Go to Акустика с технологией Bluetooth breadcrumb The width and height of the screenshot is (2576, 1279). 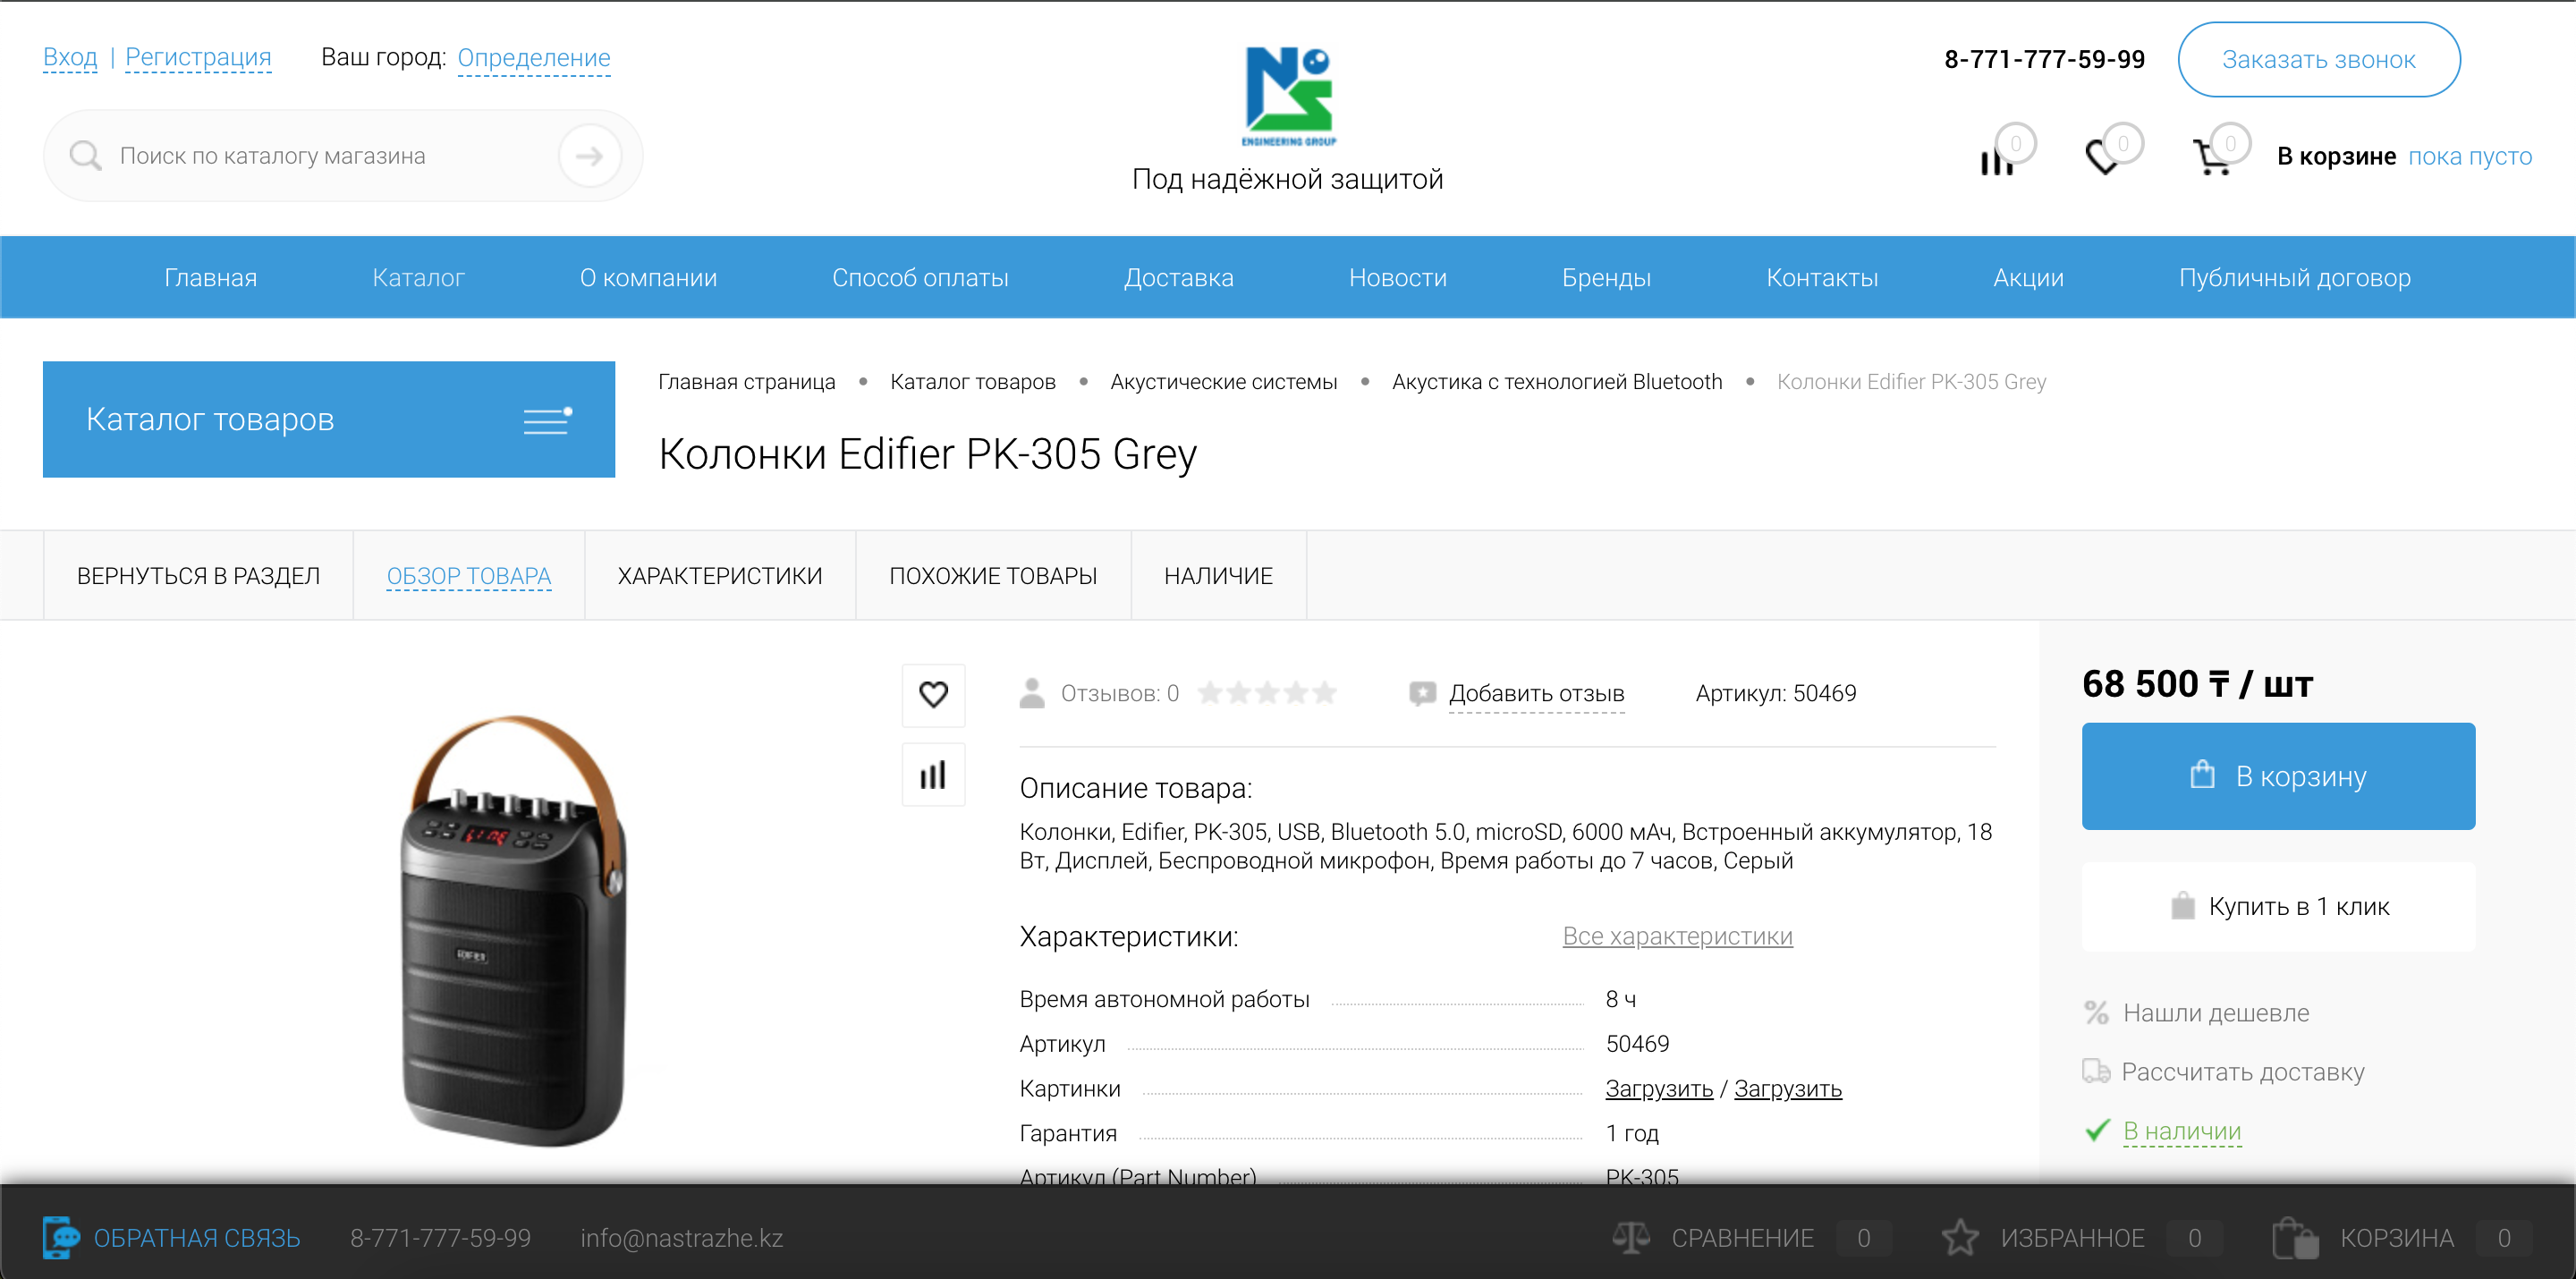pyautogui.click(x=1557, y=382)
